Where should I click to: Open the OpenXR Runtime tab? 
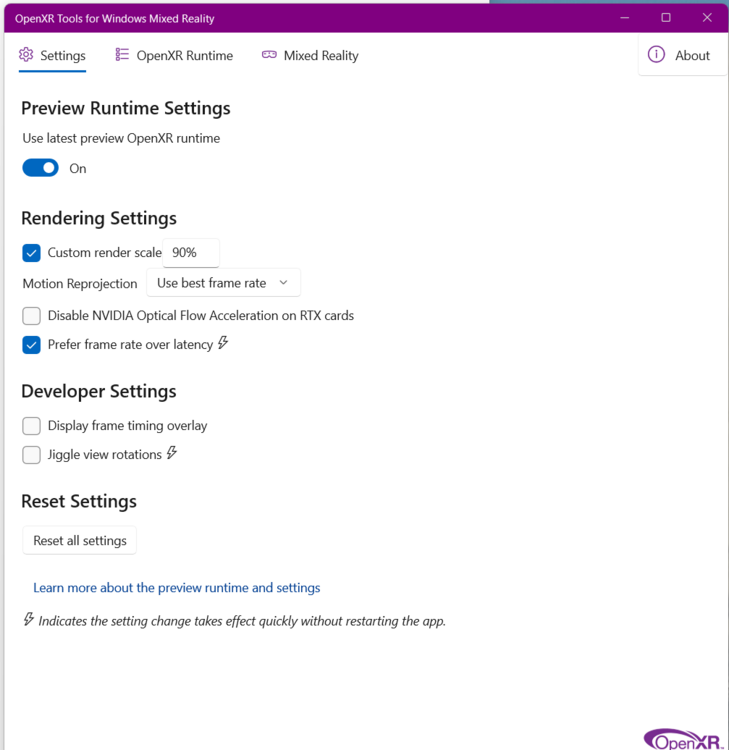pyautogui.click(x=174, y=55)
